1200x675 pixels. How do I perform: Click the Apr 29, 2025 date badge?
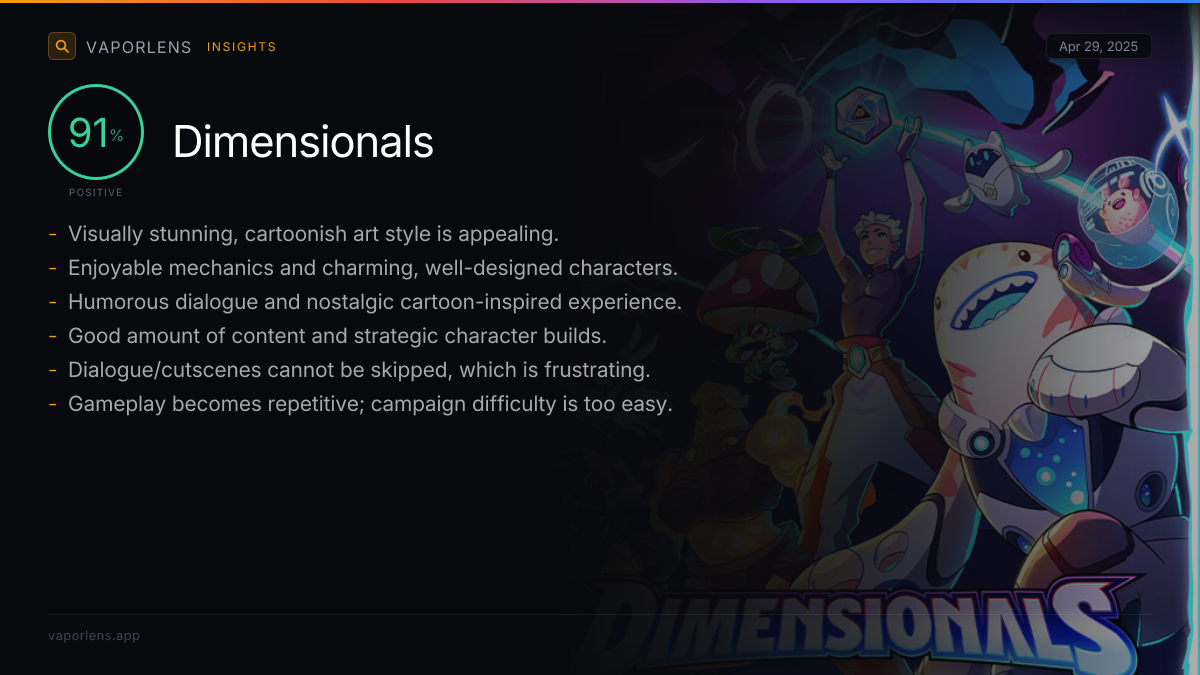1099,47
